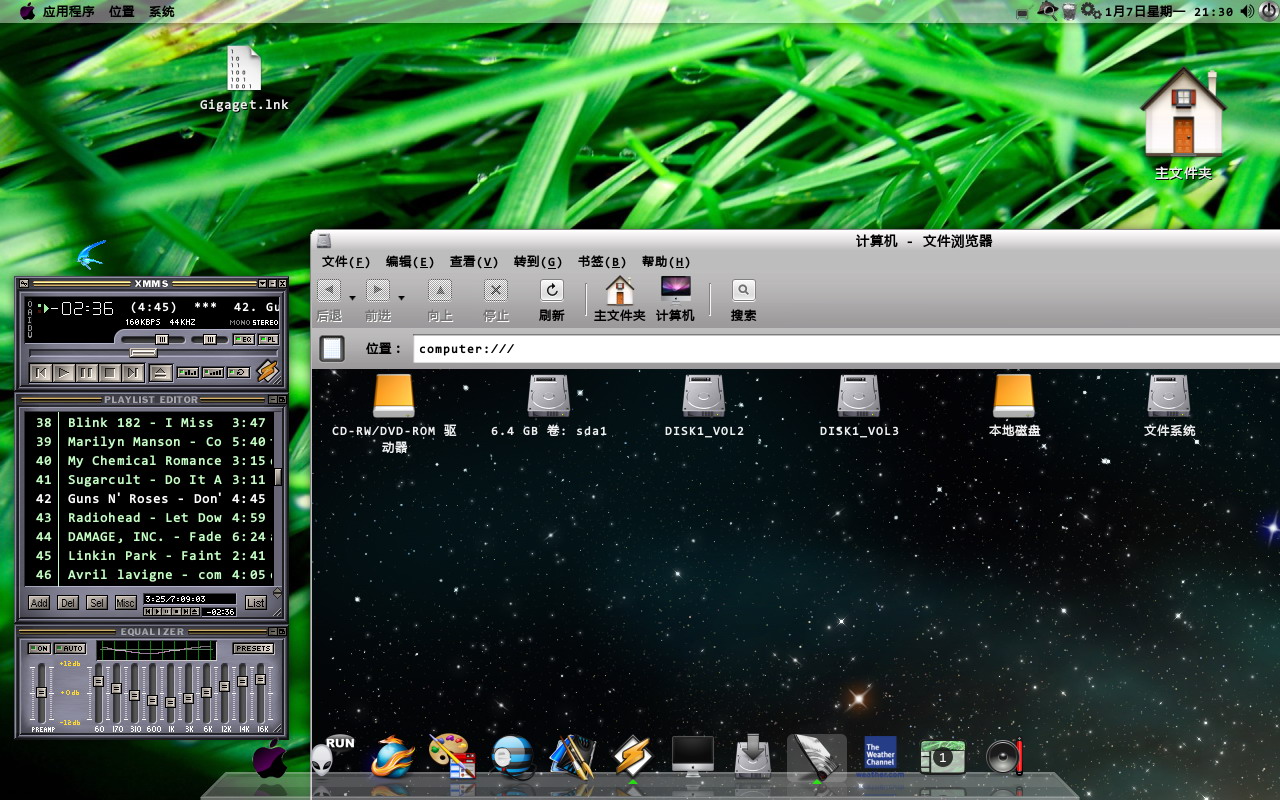Screen dimensions: 1280x800
Task: Click the 搜索 search toolbar button
Action: tap(743, 300)
